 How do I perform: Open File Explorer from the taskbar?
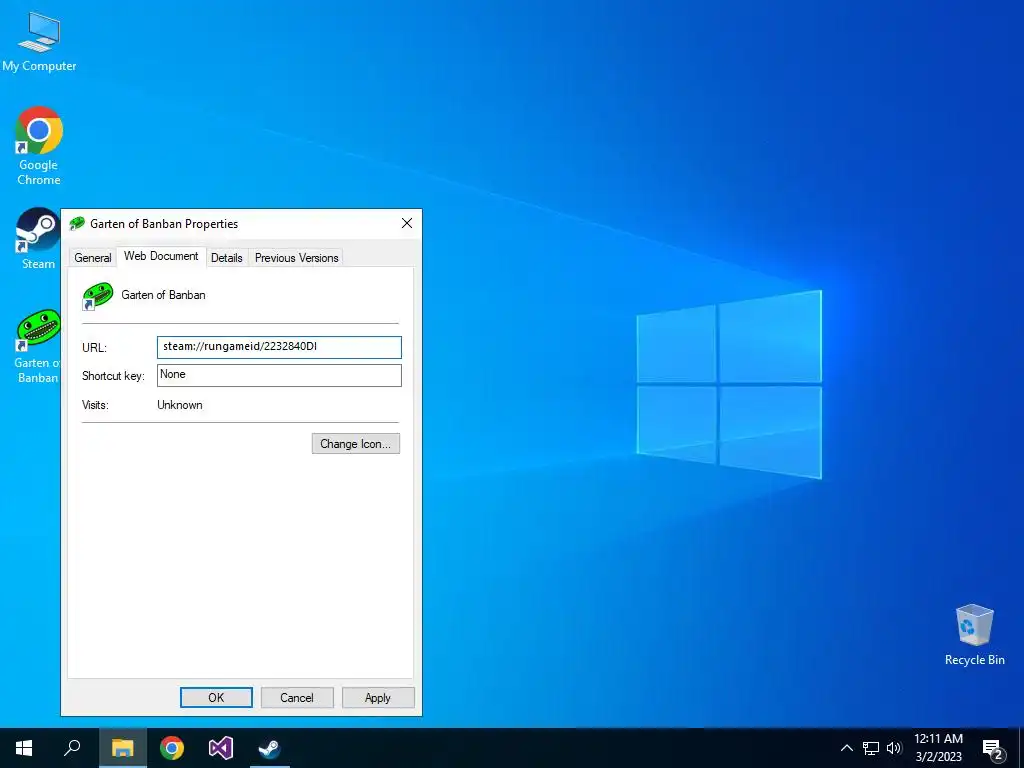click(x=122, y=748)
